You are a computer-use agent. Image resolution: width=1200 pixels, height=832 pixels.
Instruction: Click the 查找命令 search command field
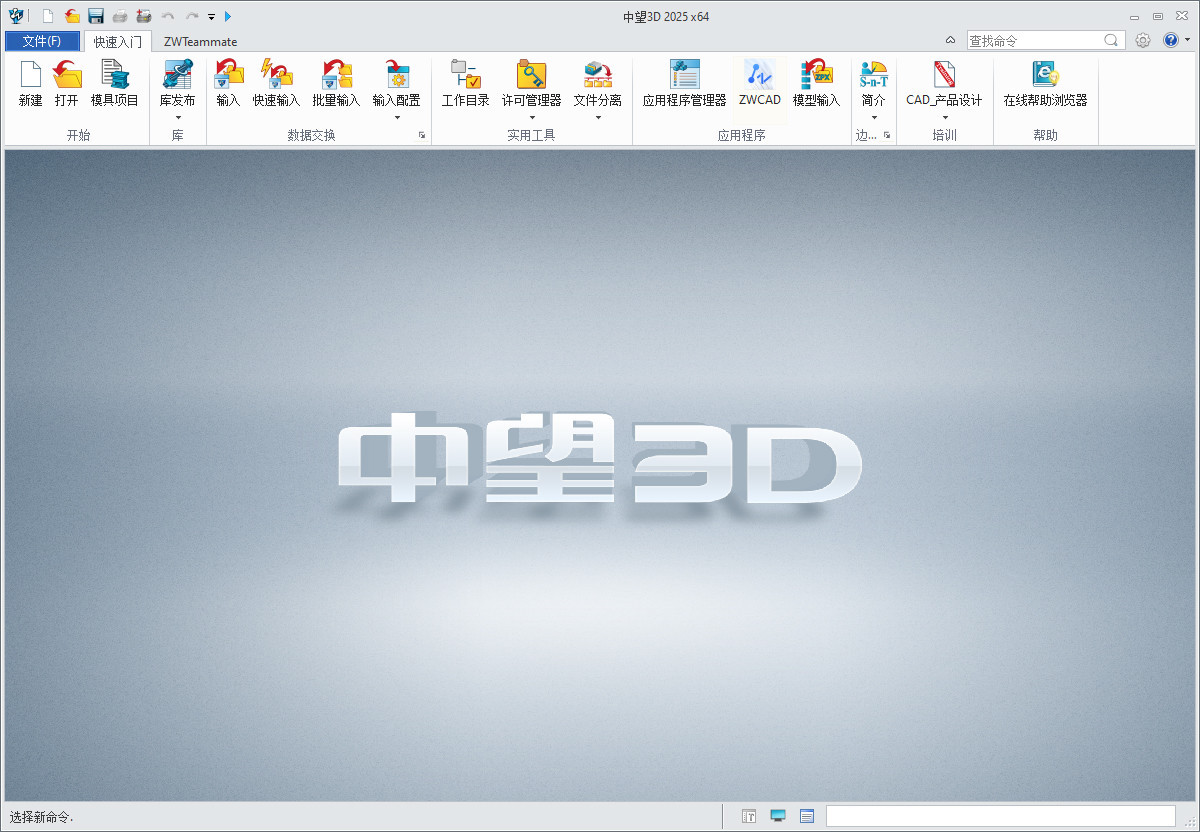tap(1034, 41)
